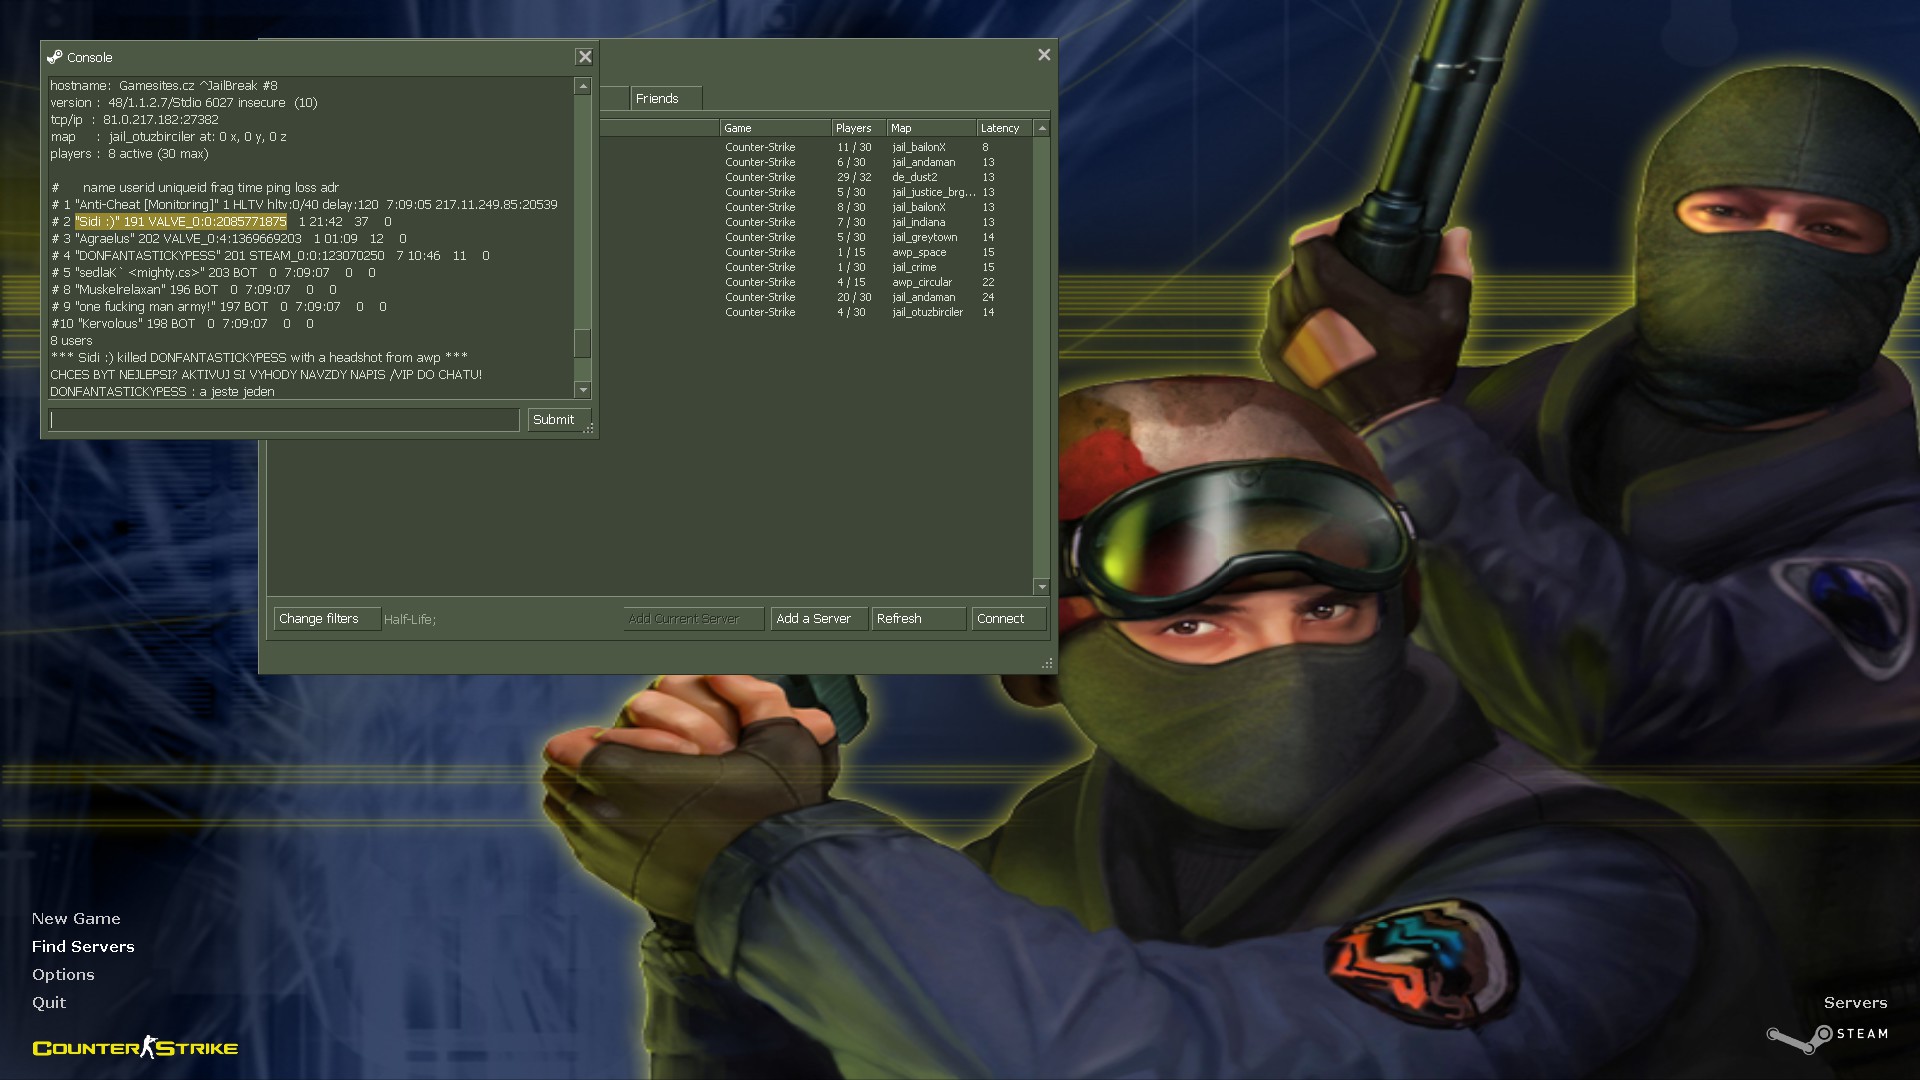Screen dimensions: 1920x1080
Task: Click the "8 users" console line
Action: pos(71,341)
